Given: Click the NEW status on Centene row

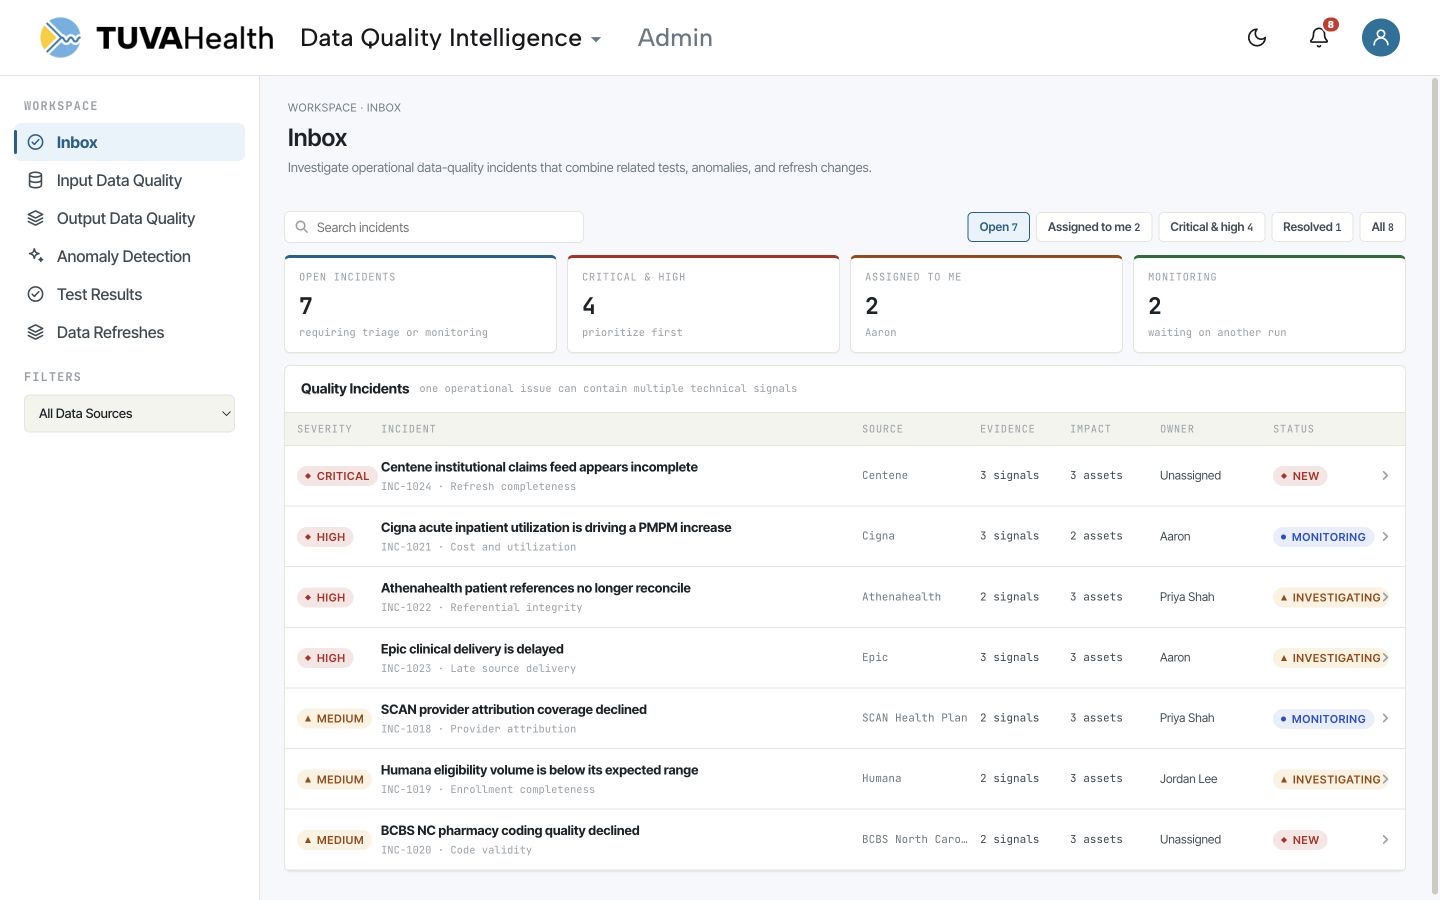Looking at the screenshot, I should [1300, 476].
